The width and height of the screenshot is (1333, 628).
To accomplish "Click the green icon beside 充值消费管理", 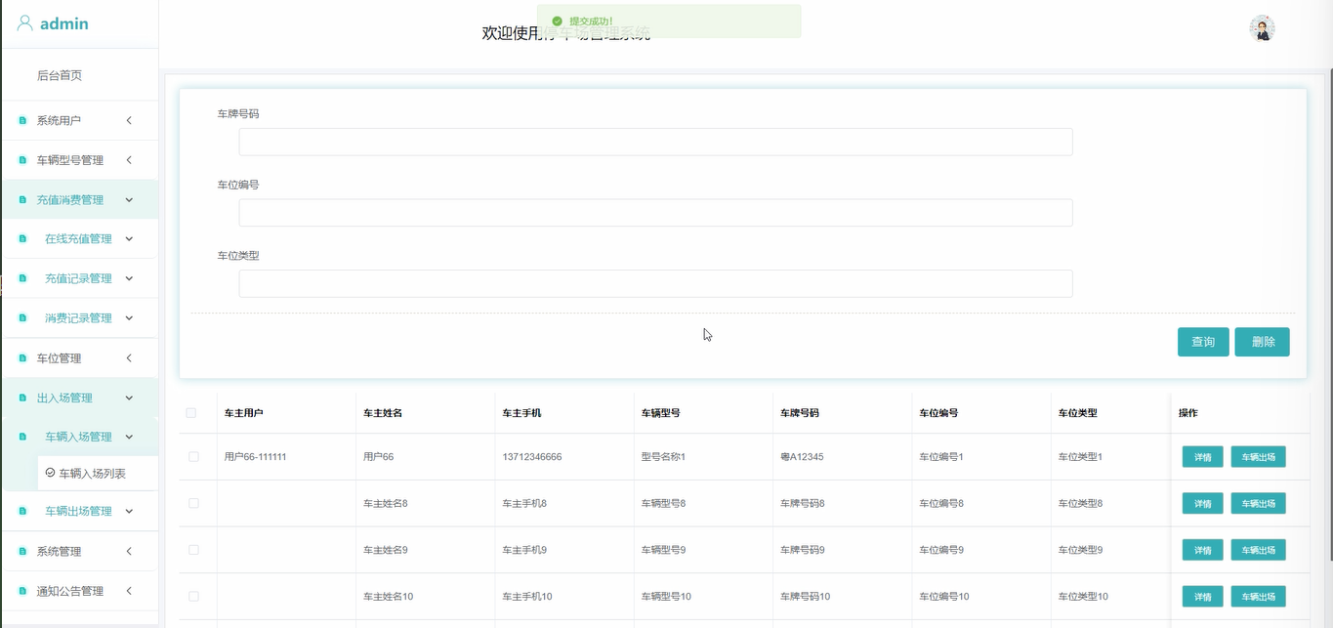I will pyautogui.click(x=23, y=200).
